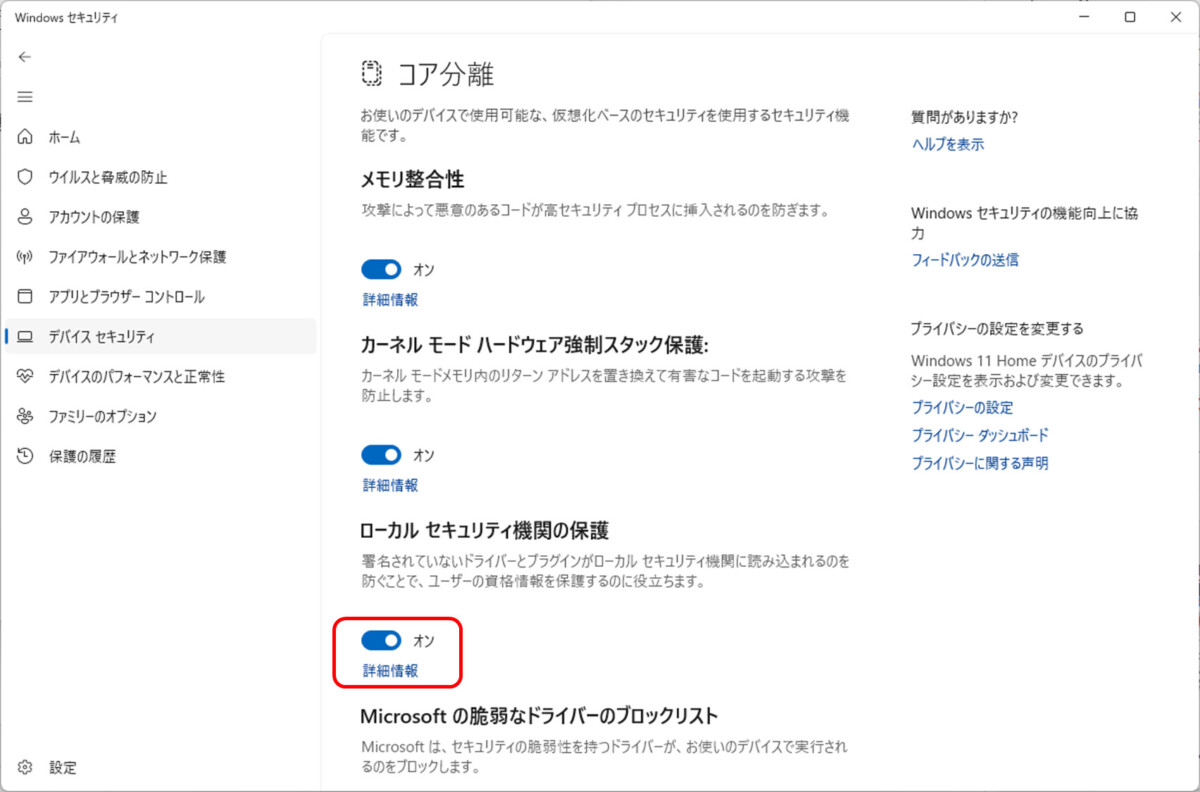Click the heart icon for デバイスのパフォーマンスと正常性
This screenshot has width=1200, height=792.
(26, 377)
